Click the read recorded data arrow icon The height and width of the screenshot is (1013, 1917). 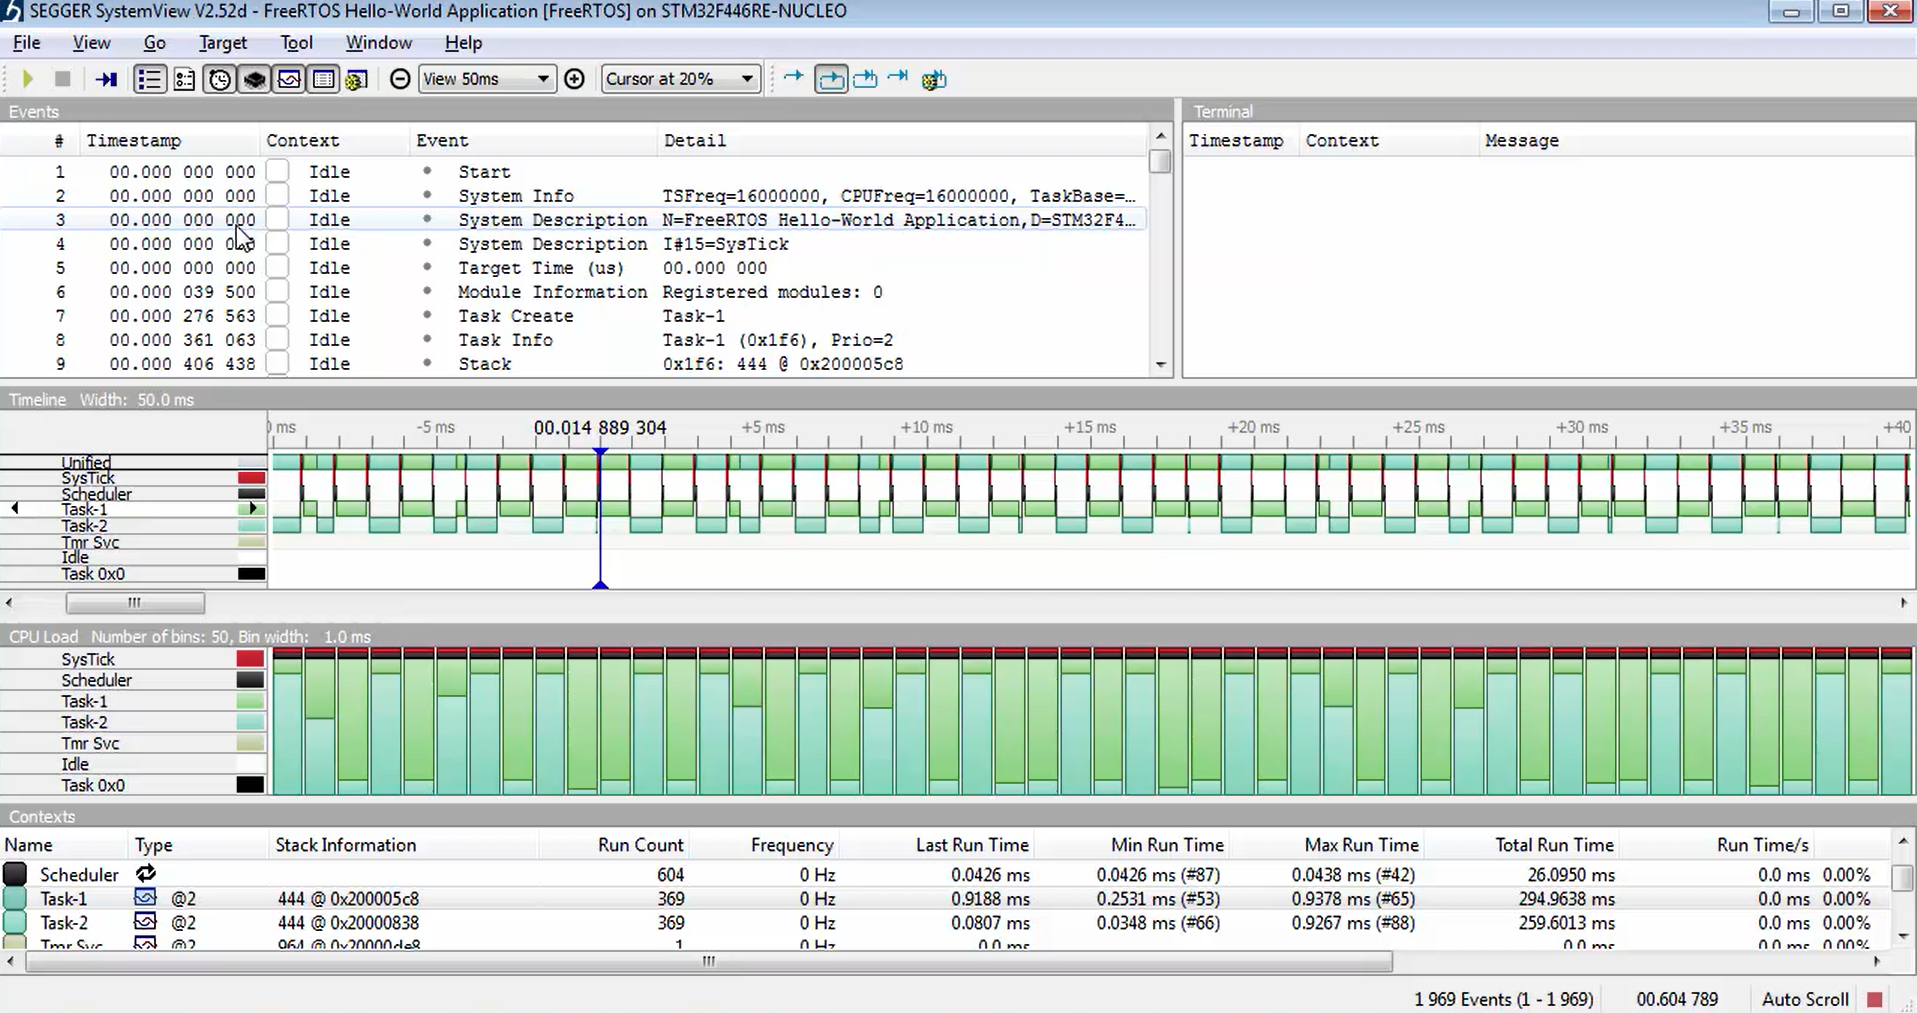(106, 79)
